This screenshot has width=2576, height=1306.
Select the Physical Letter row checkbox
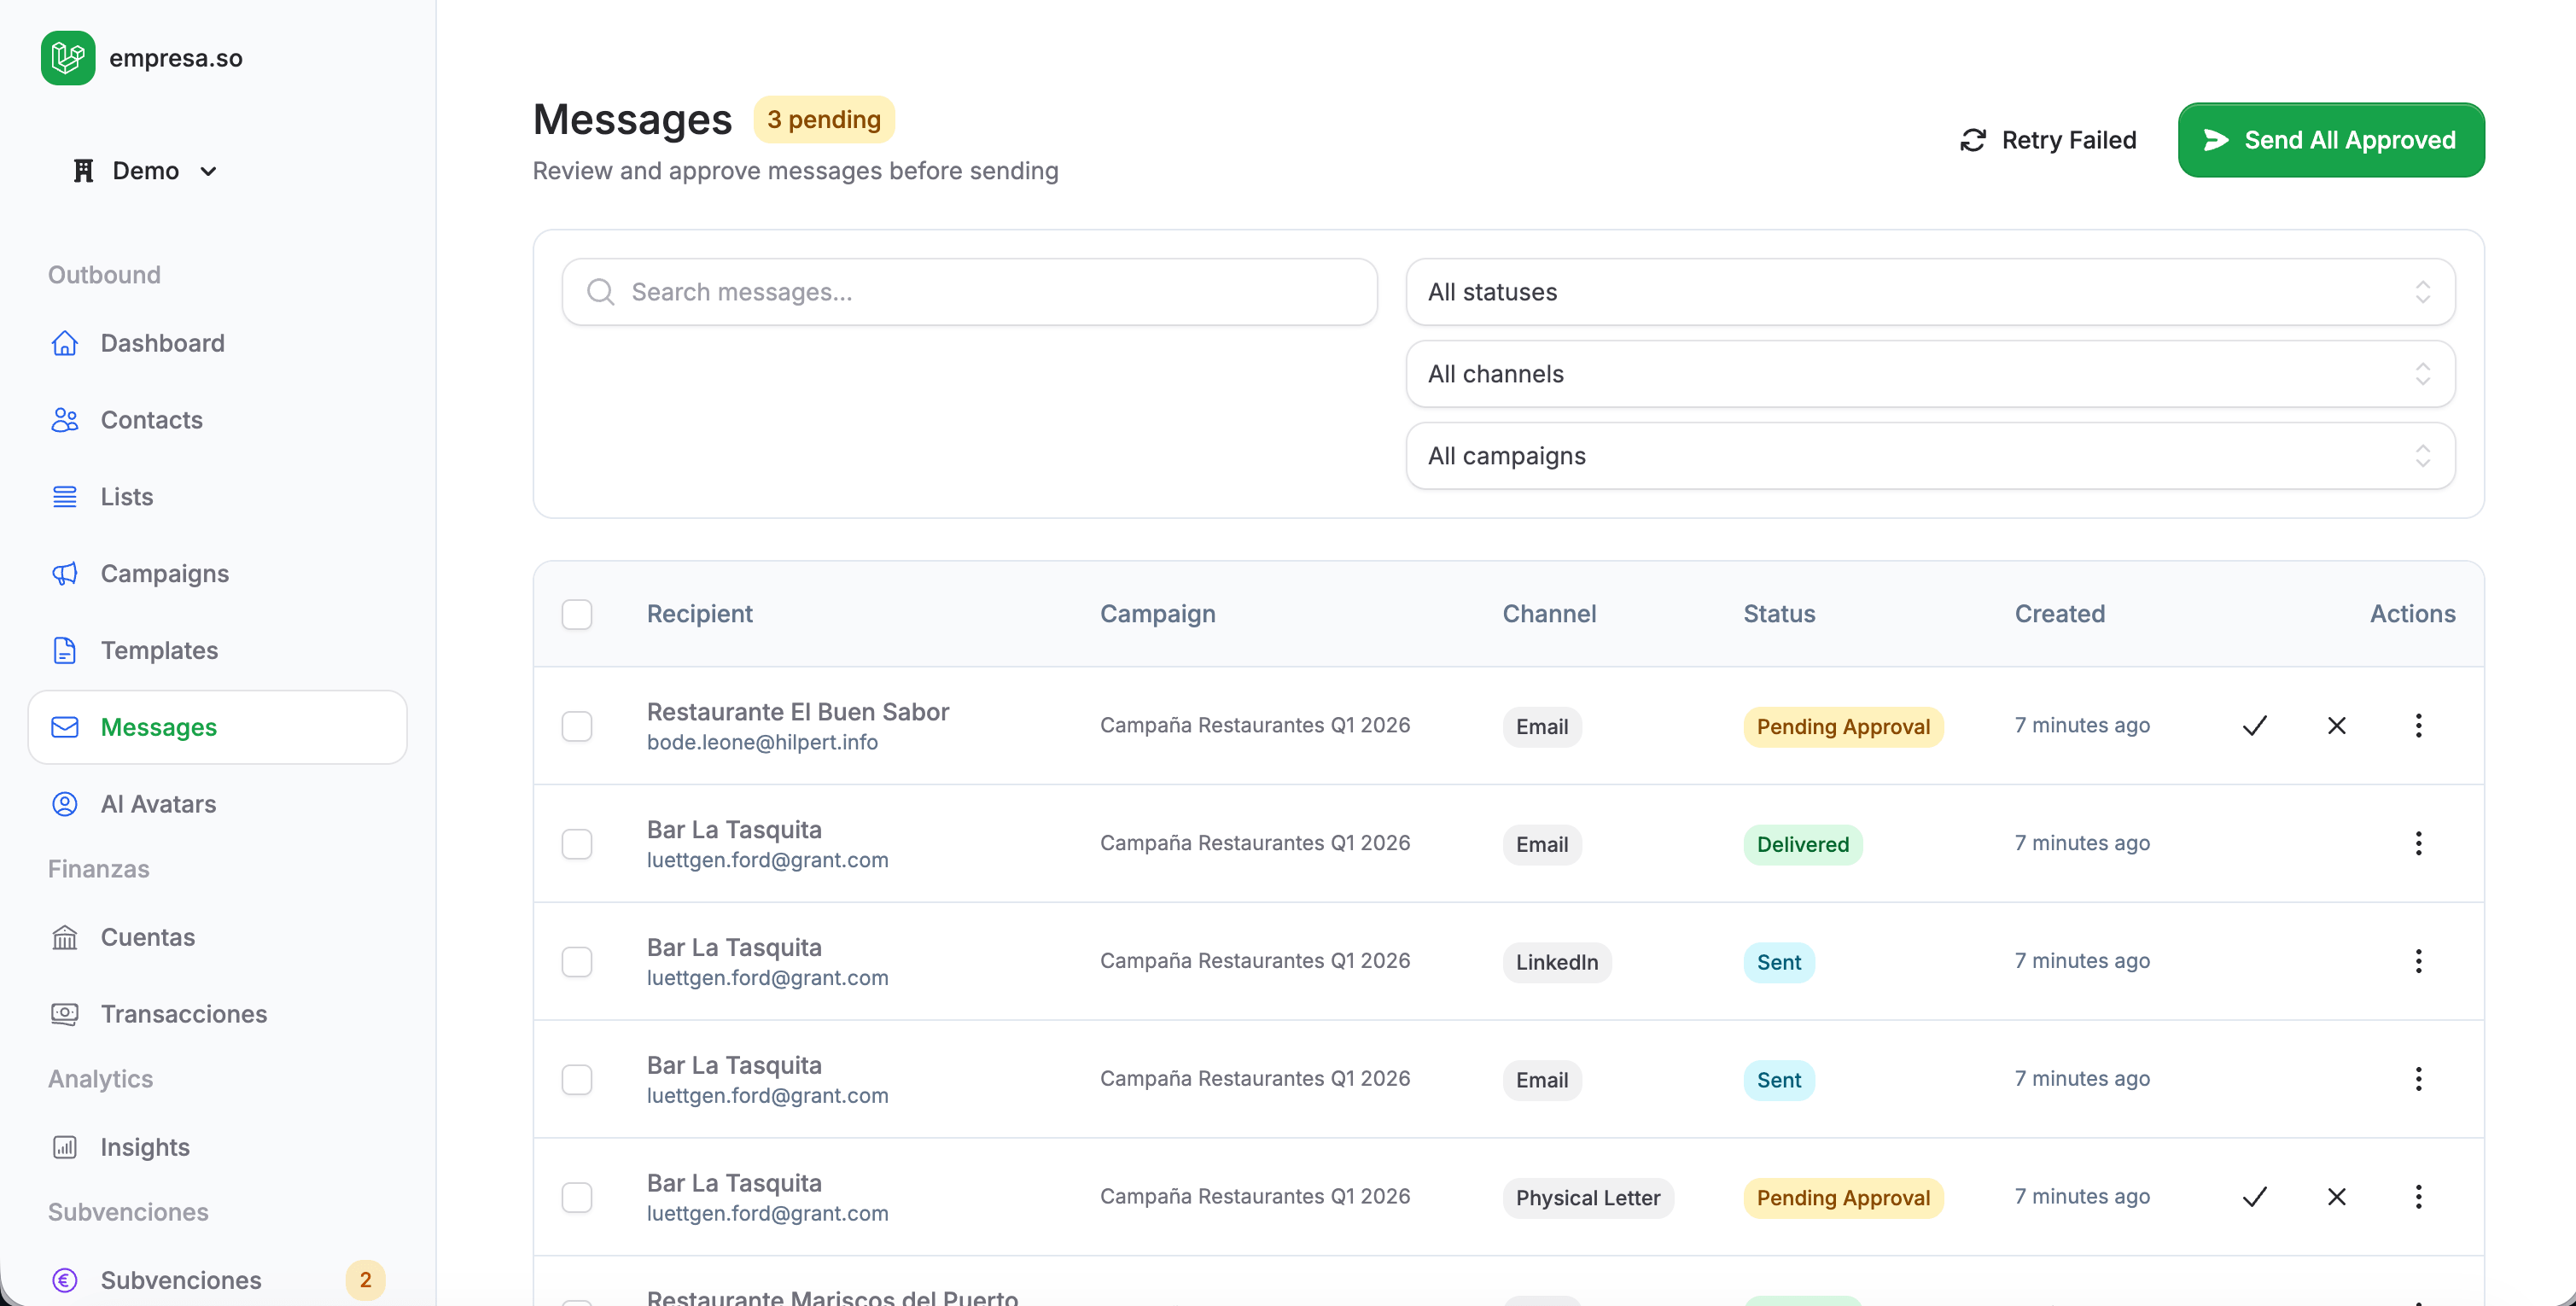(x=577, y=1197)
